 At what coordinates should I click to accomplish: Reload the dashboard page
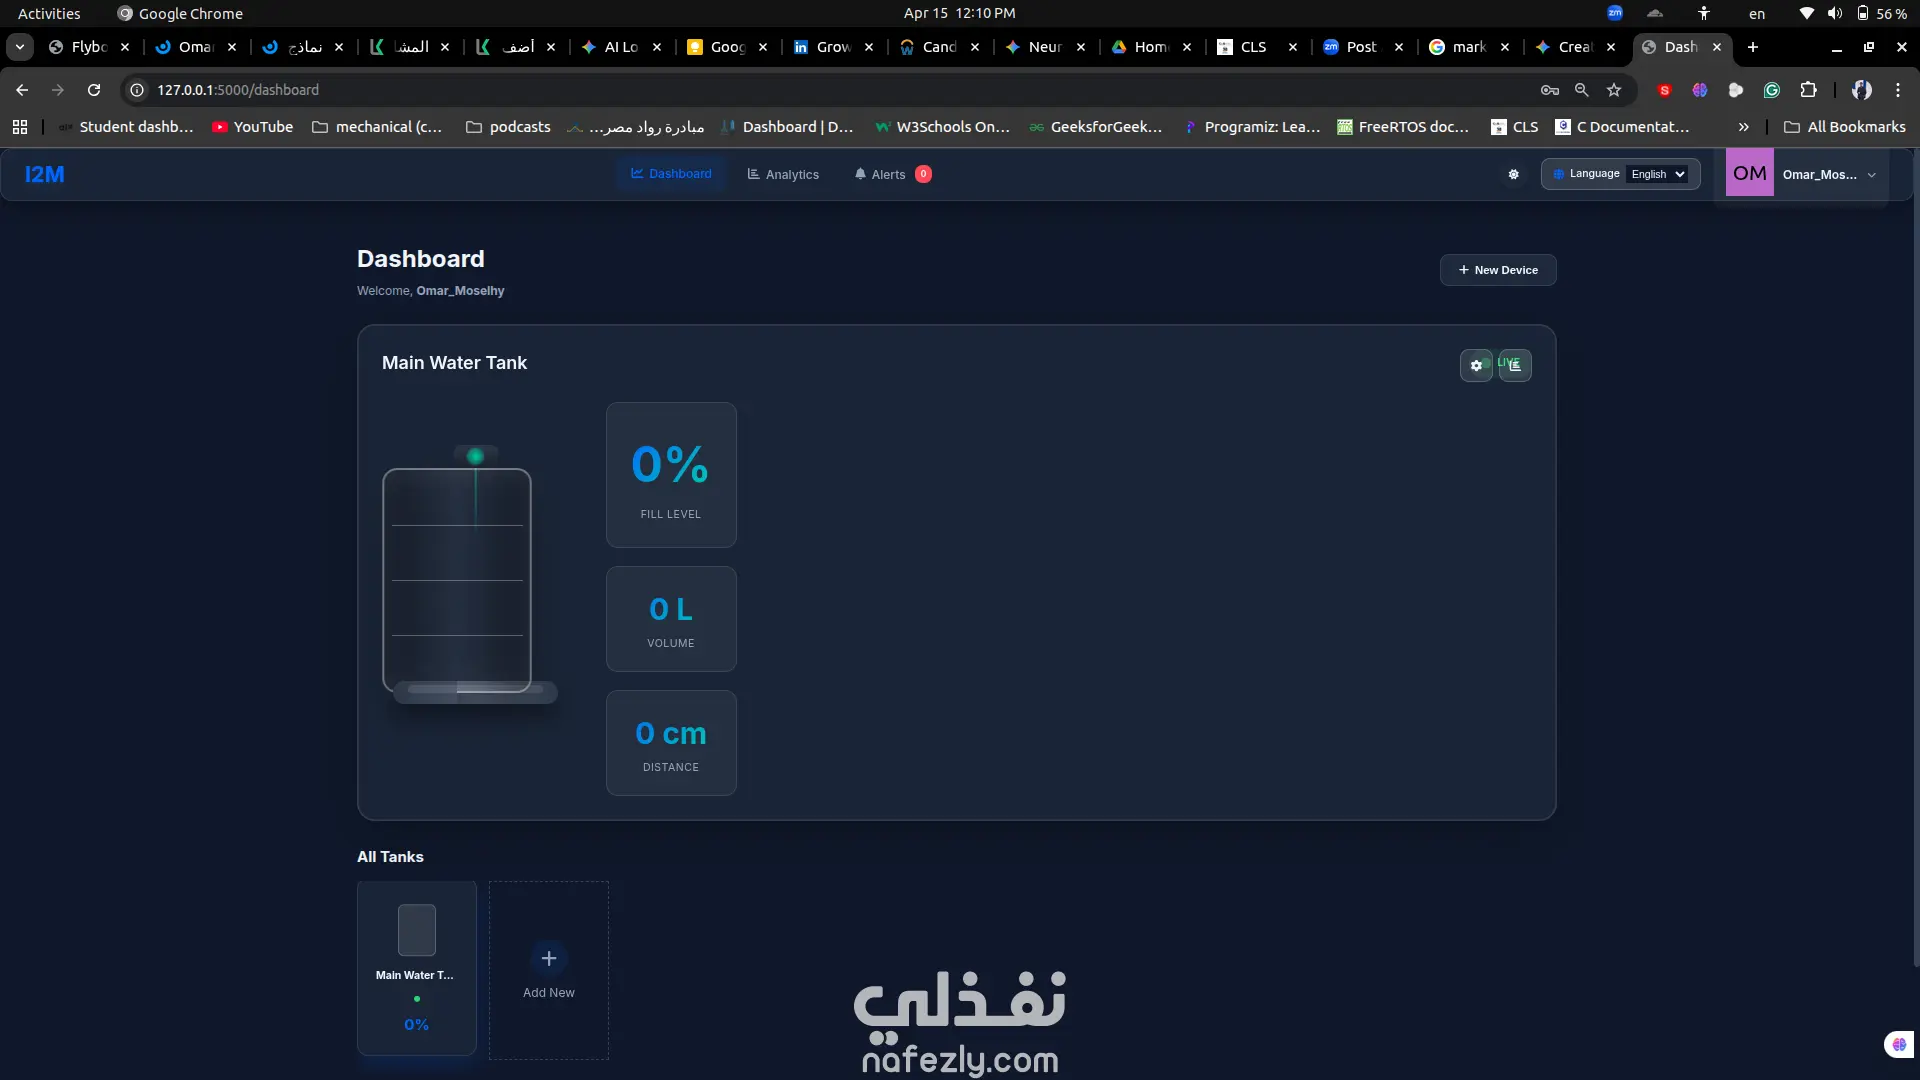94,90
